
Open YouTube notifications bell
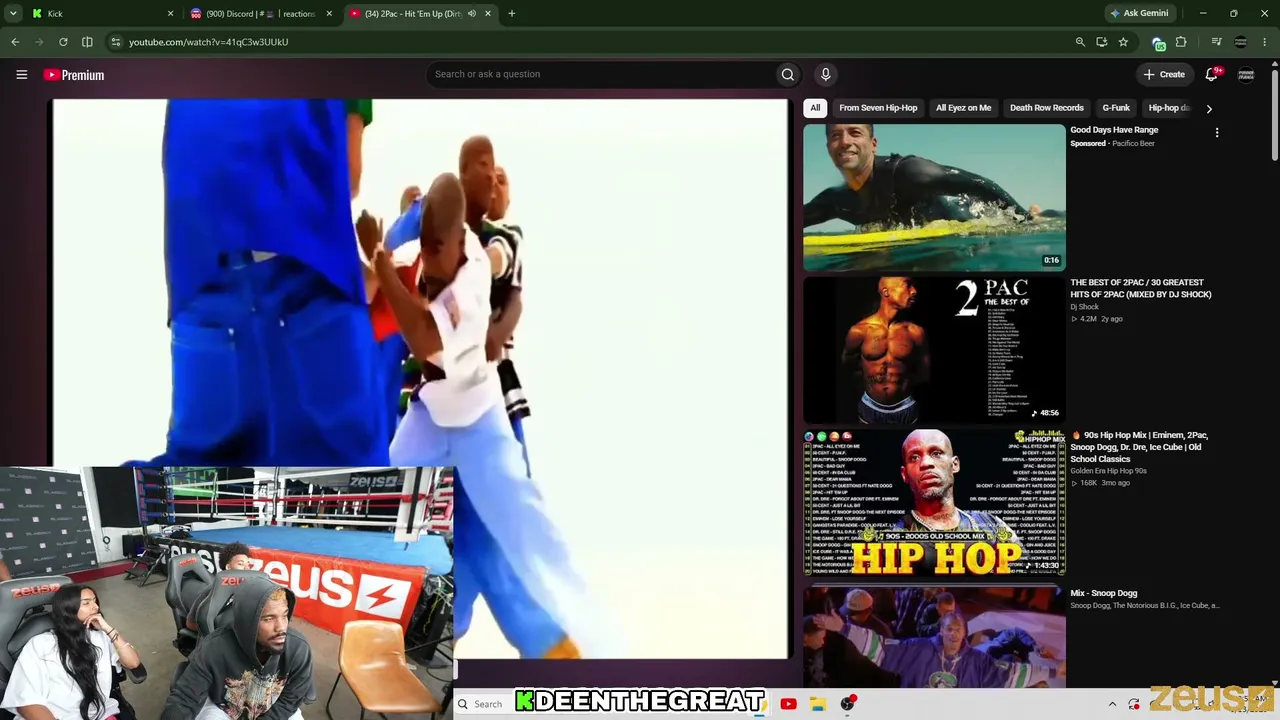[1212, 74]
